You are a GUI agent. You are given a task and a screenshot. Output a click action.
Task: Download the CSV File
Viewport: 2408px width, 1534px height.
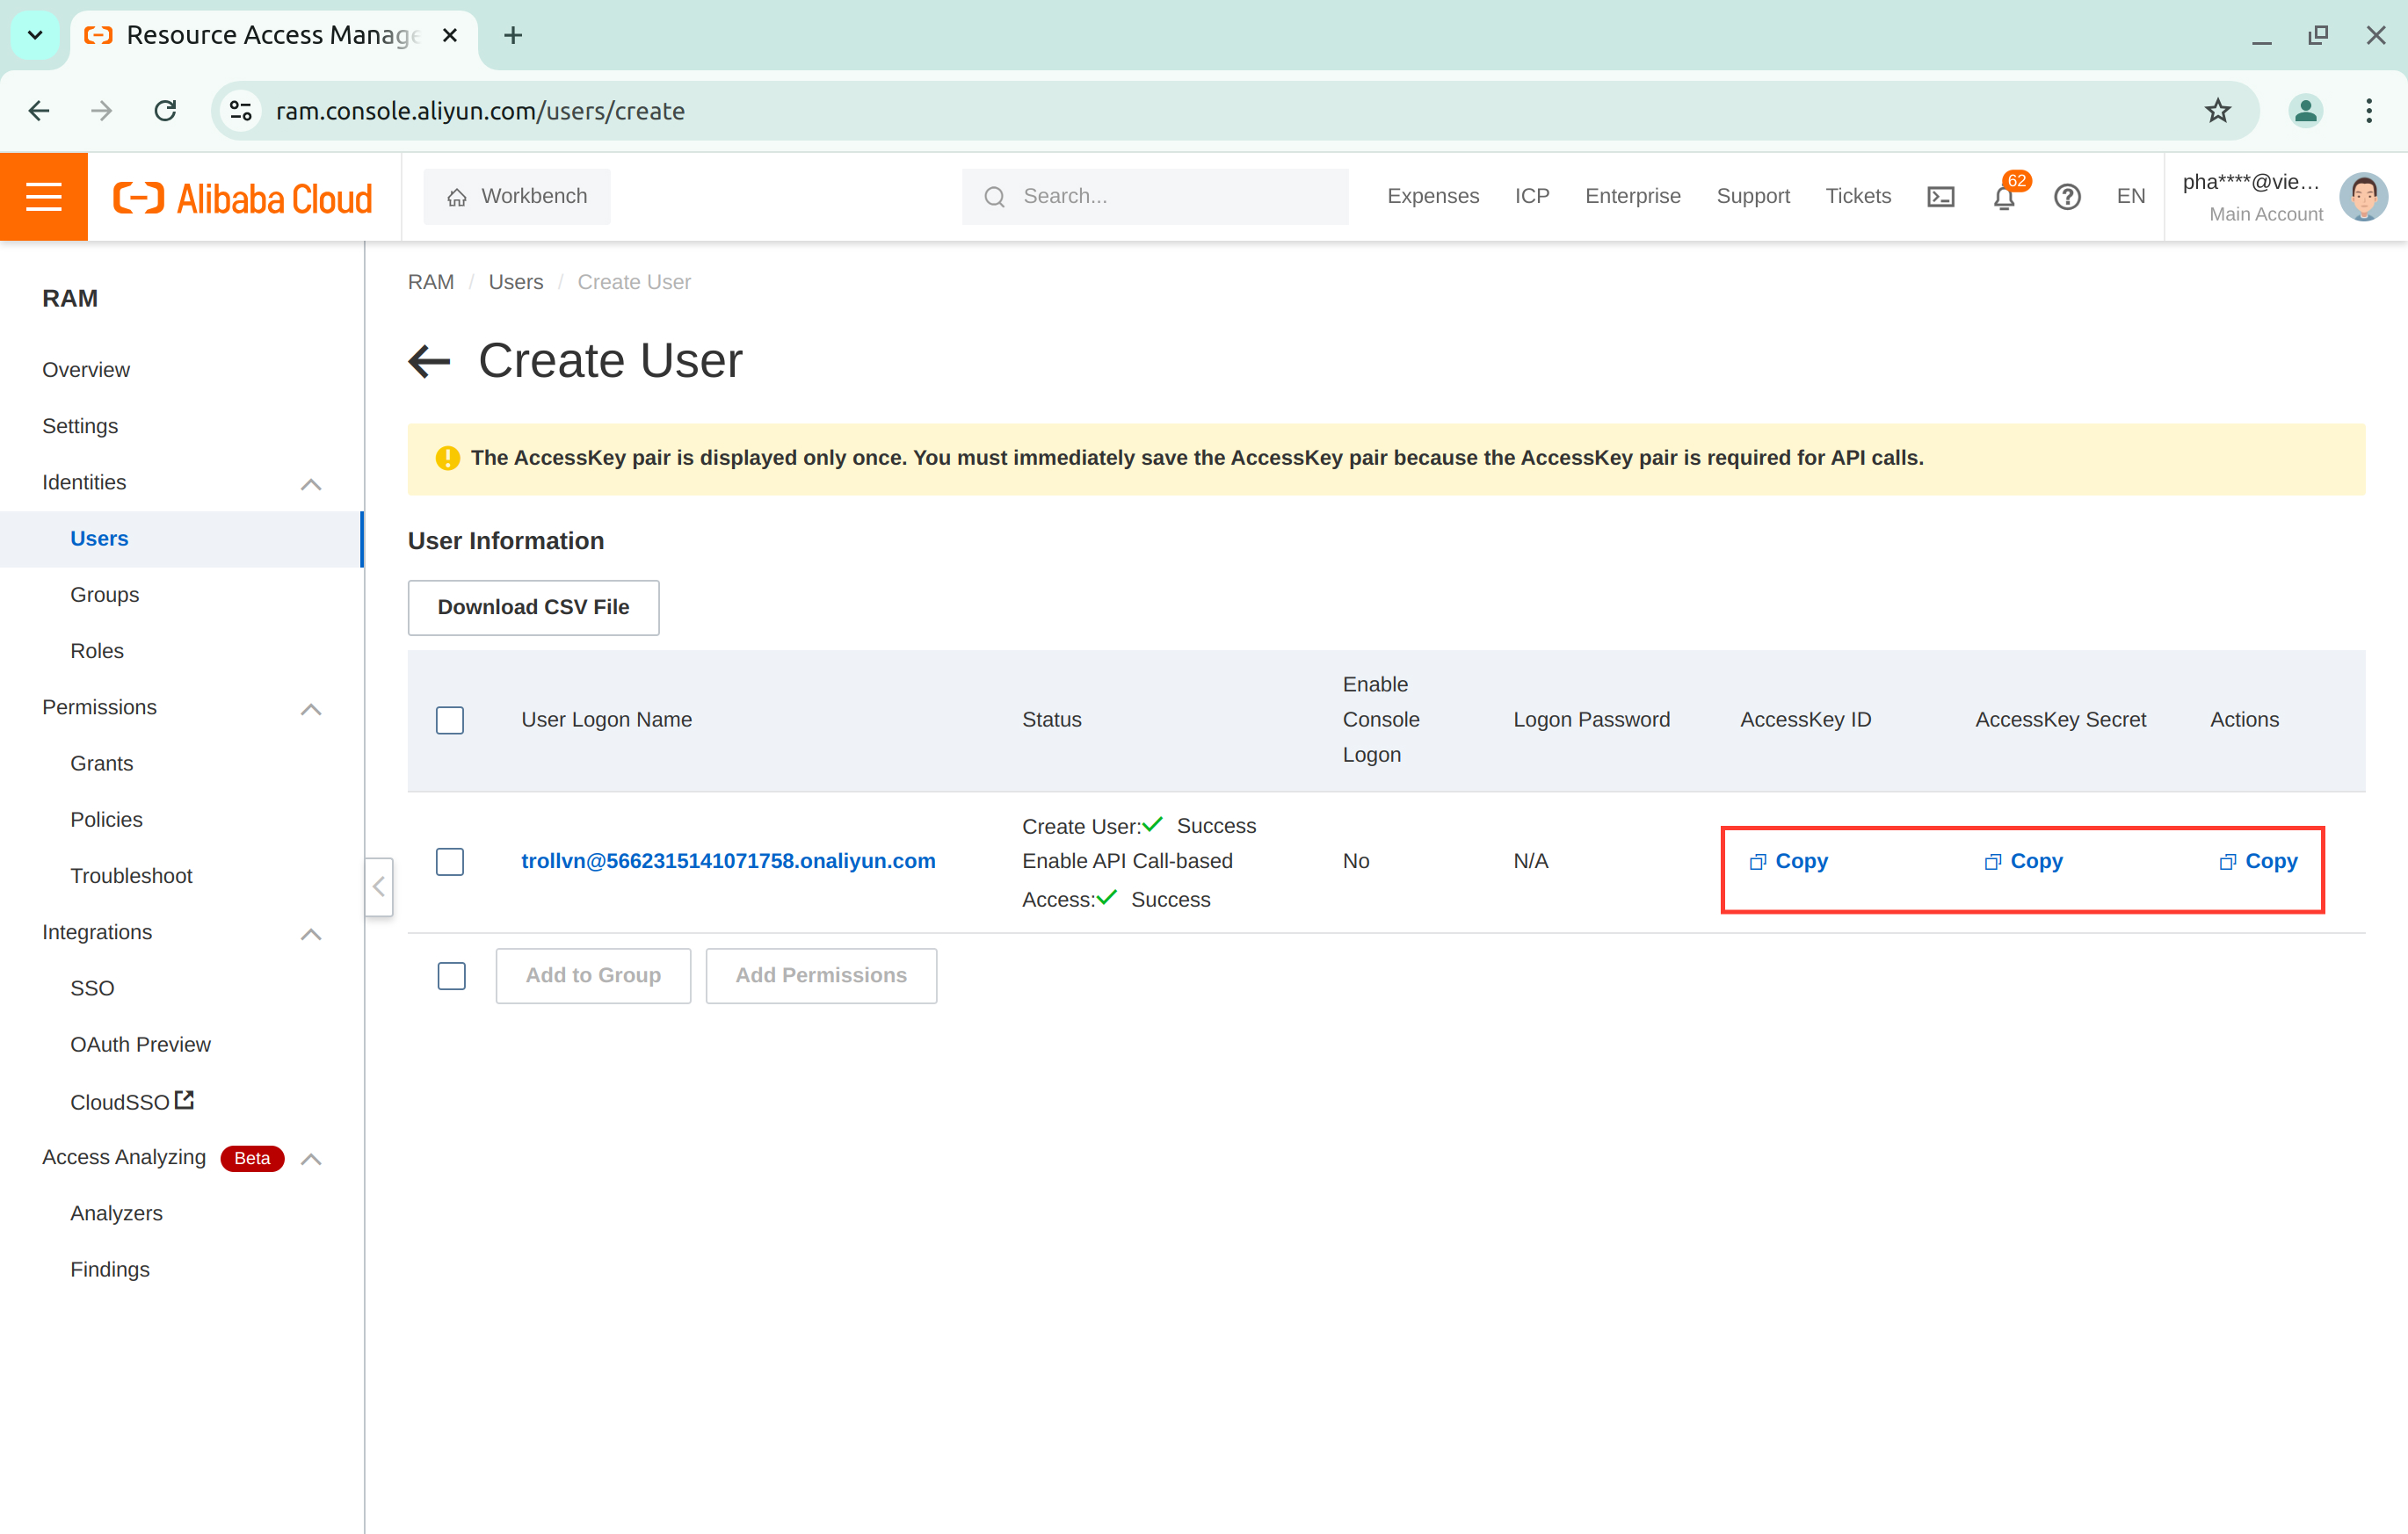tap(533, 607)
